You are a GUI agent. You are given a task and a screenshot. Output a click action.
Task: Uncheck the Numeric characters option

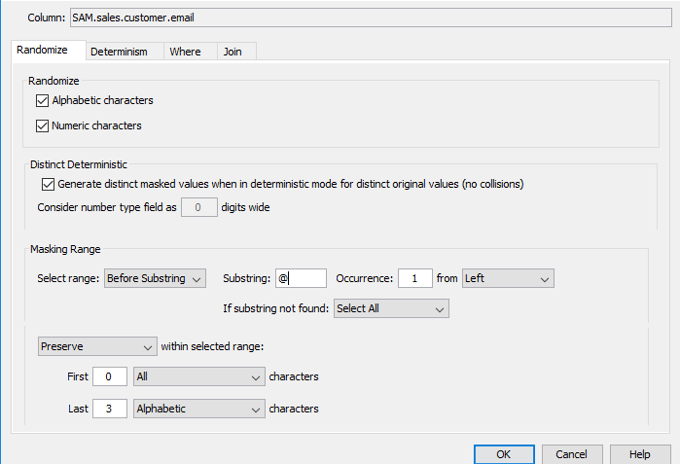(x=42, y=126)
